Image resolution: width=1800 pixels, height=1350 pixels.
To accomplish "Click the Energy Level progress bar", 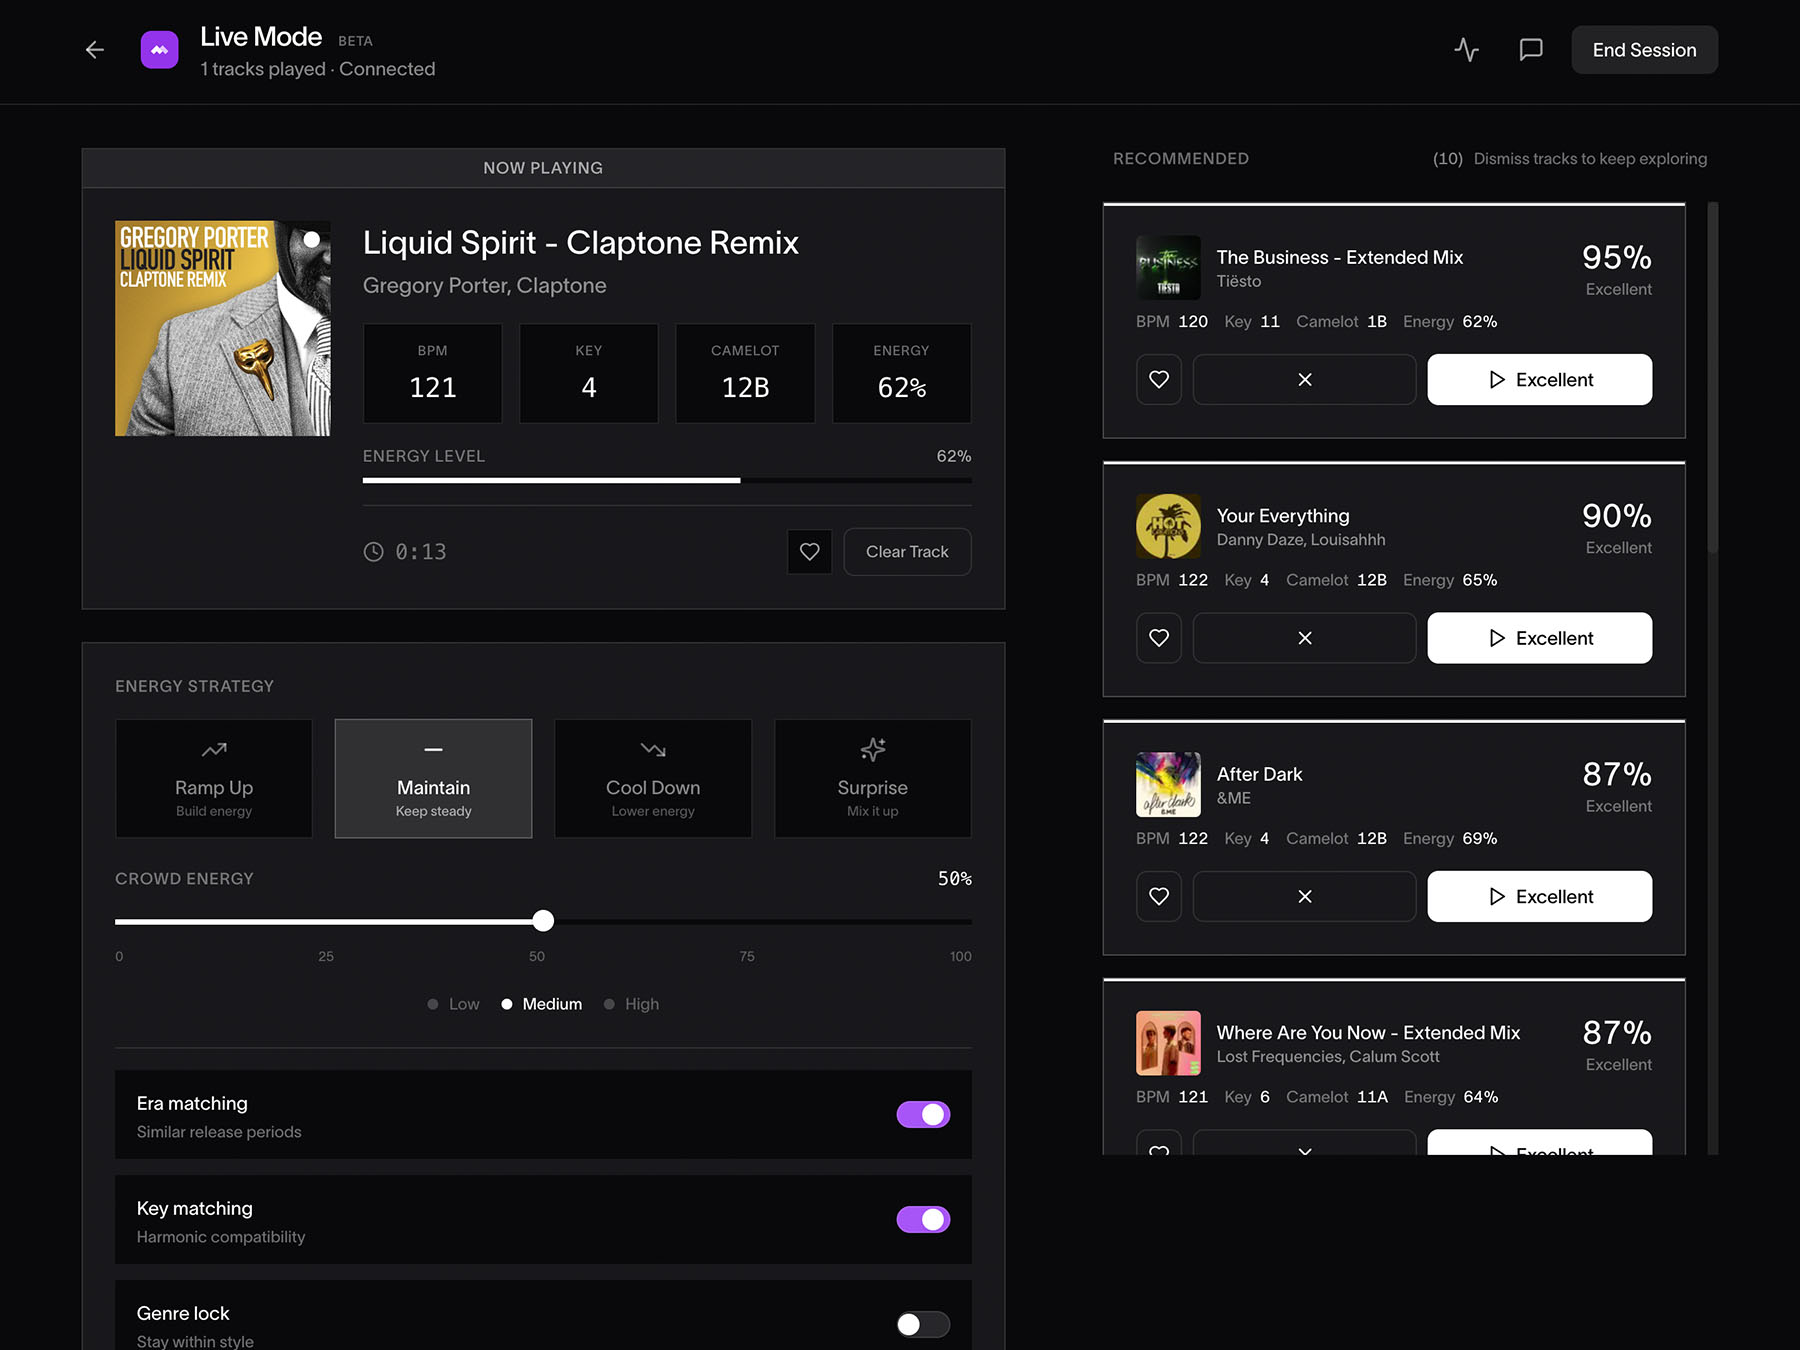I will [x=667, y=481].
